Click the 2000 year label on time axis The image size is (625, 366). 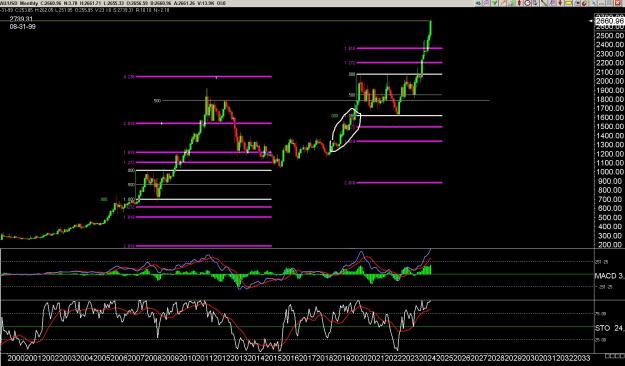tap(16, 358)
